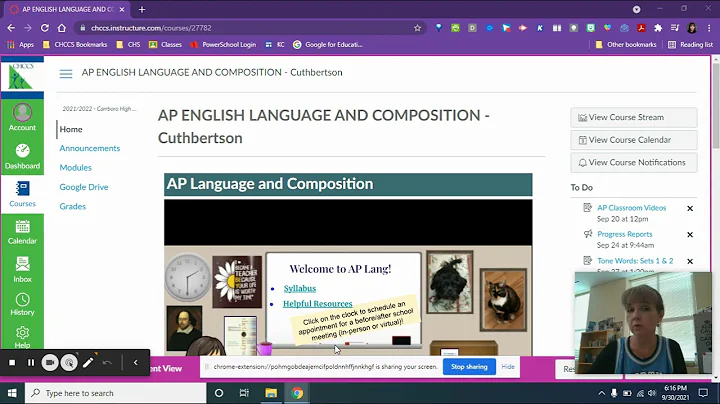The width and height of the screenshot is (720, 404).
Task: Click Stop sharing button
Action: pyautogui.click(x=469, y=367)
